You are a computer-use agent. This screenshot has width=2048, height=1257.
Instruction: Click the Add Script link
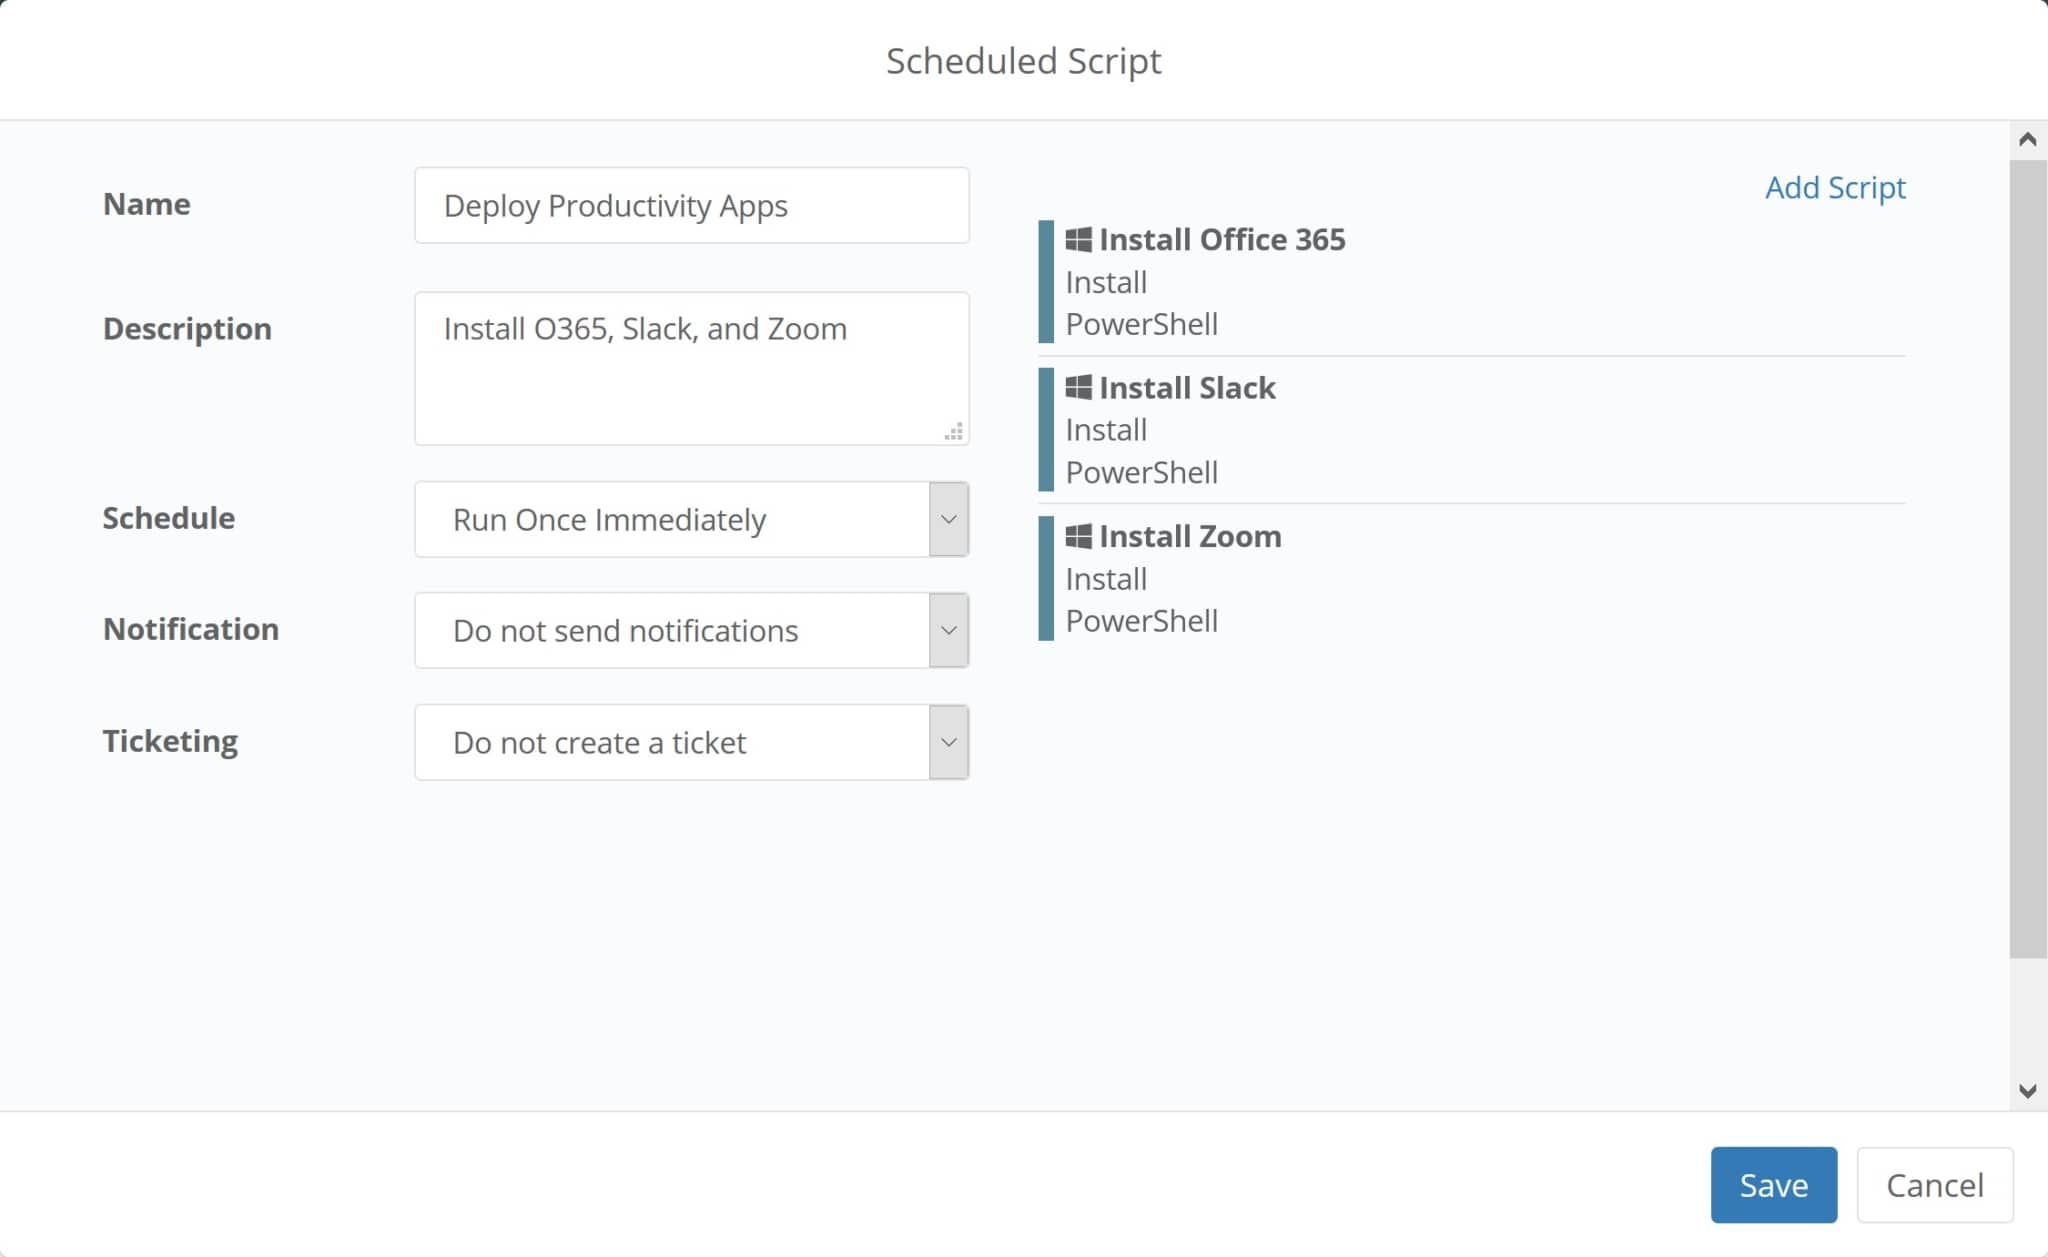(x=1834, y=188)
